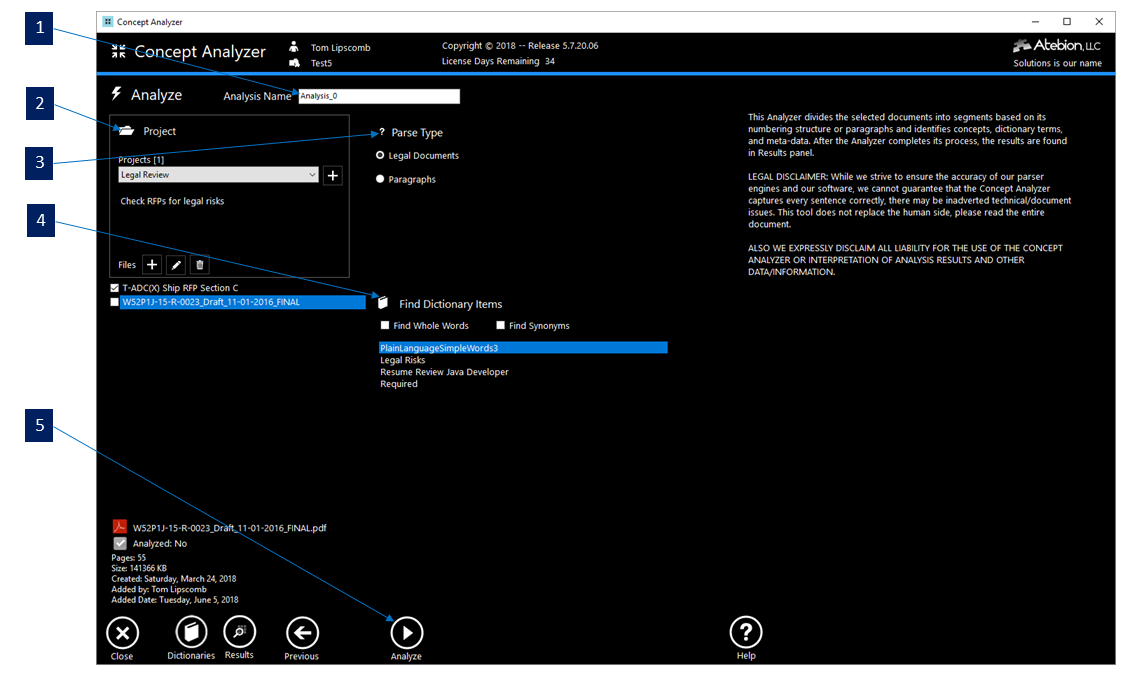
Task: Click the Tom Lipscomb user name
Action: [341, 48]
